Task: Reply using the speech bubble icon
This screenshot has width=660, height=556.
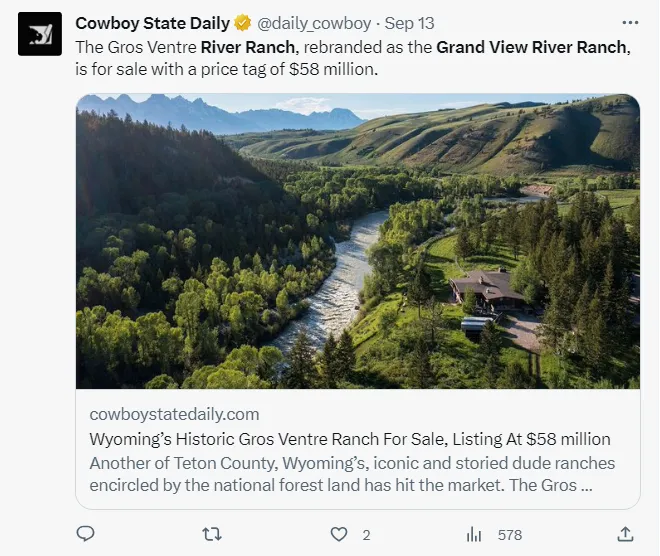Action: [87, 534]
